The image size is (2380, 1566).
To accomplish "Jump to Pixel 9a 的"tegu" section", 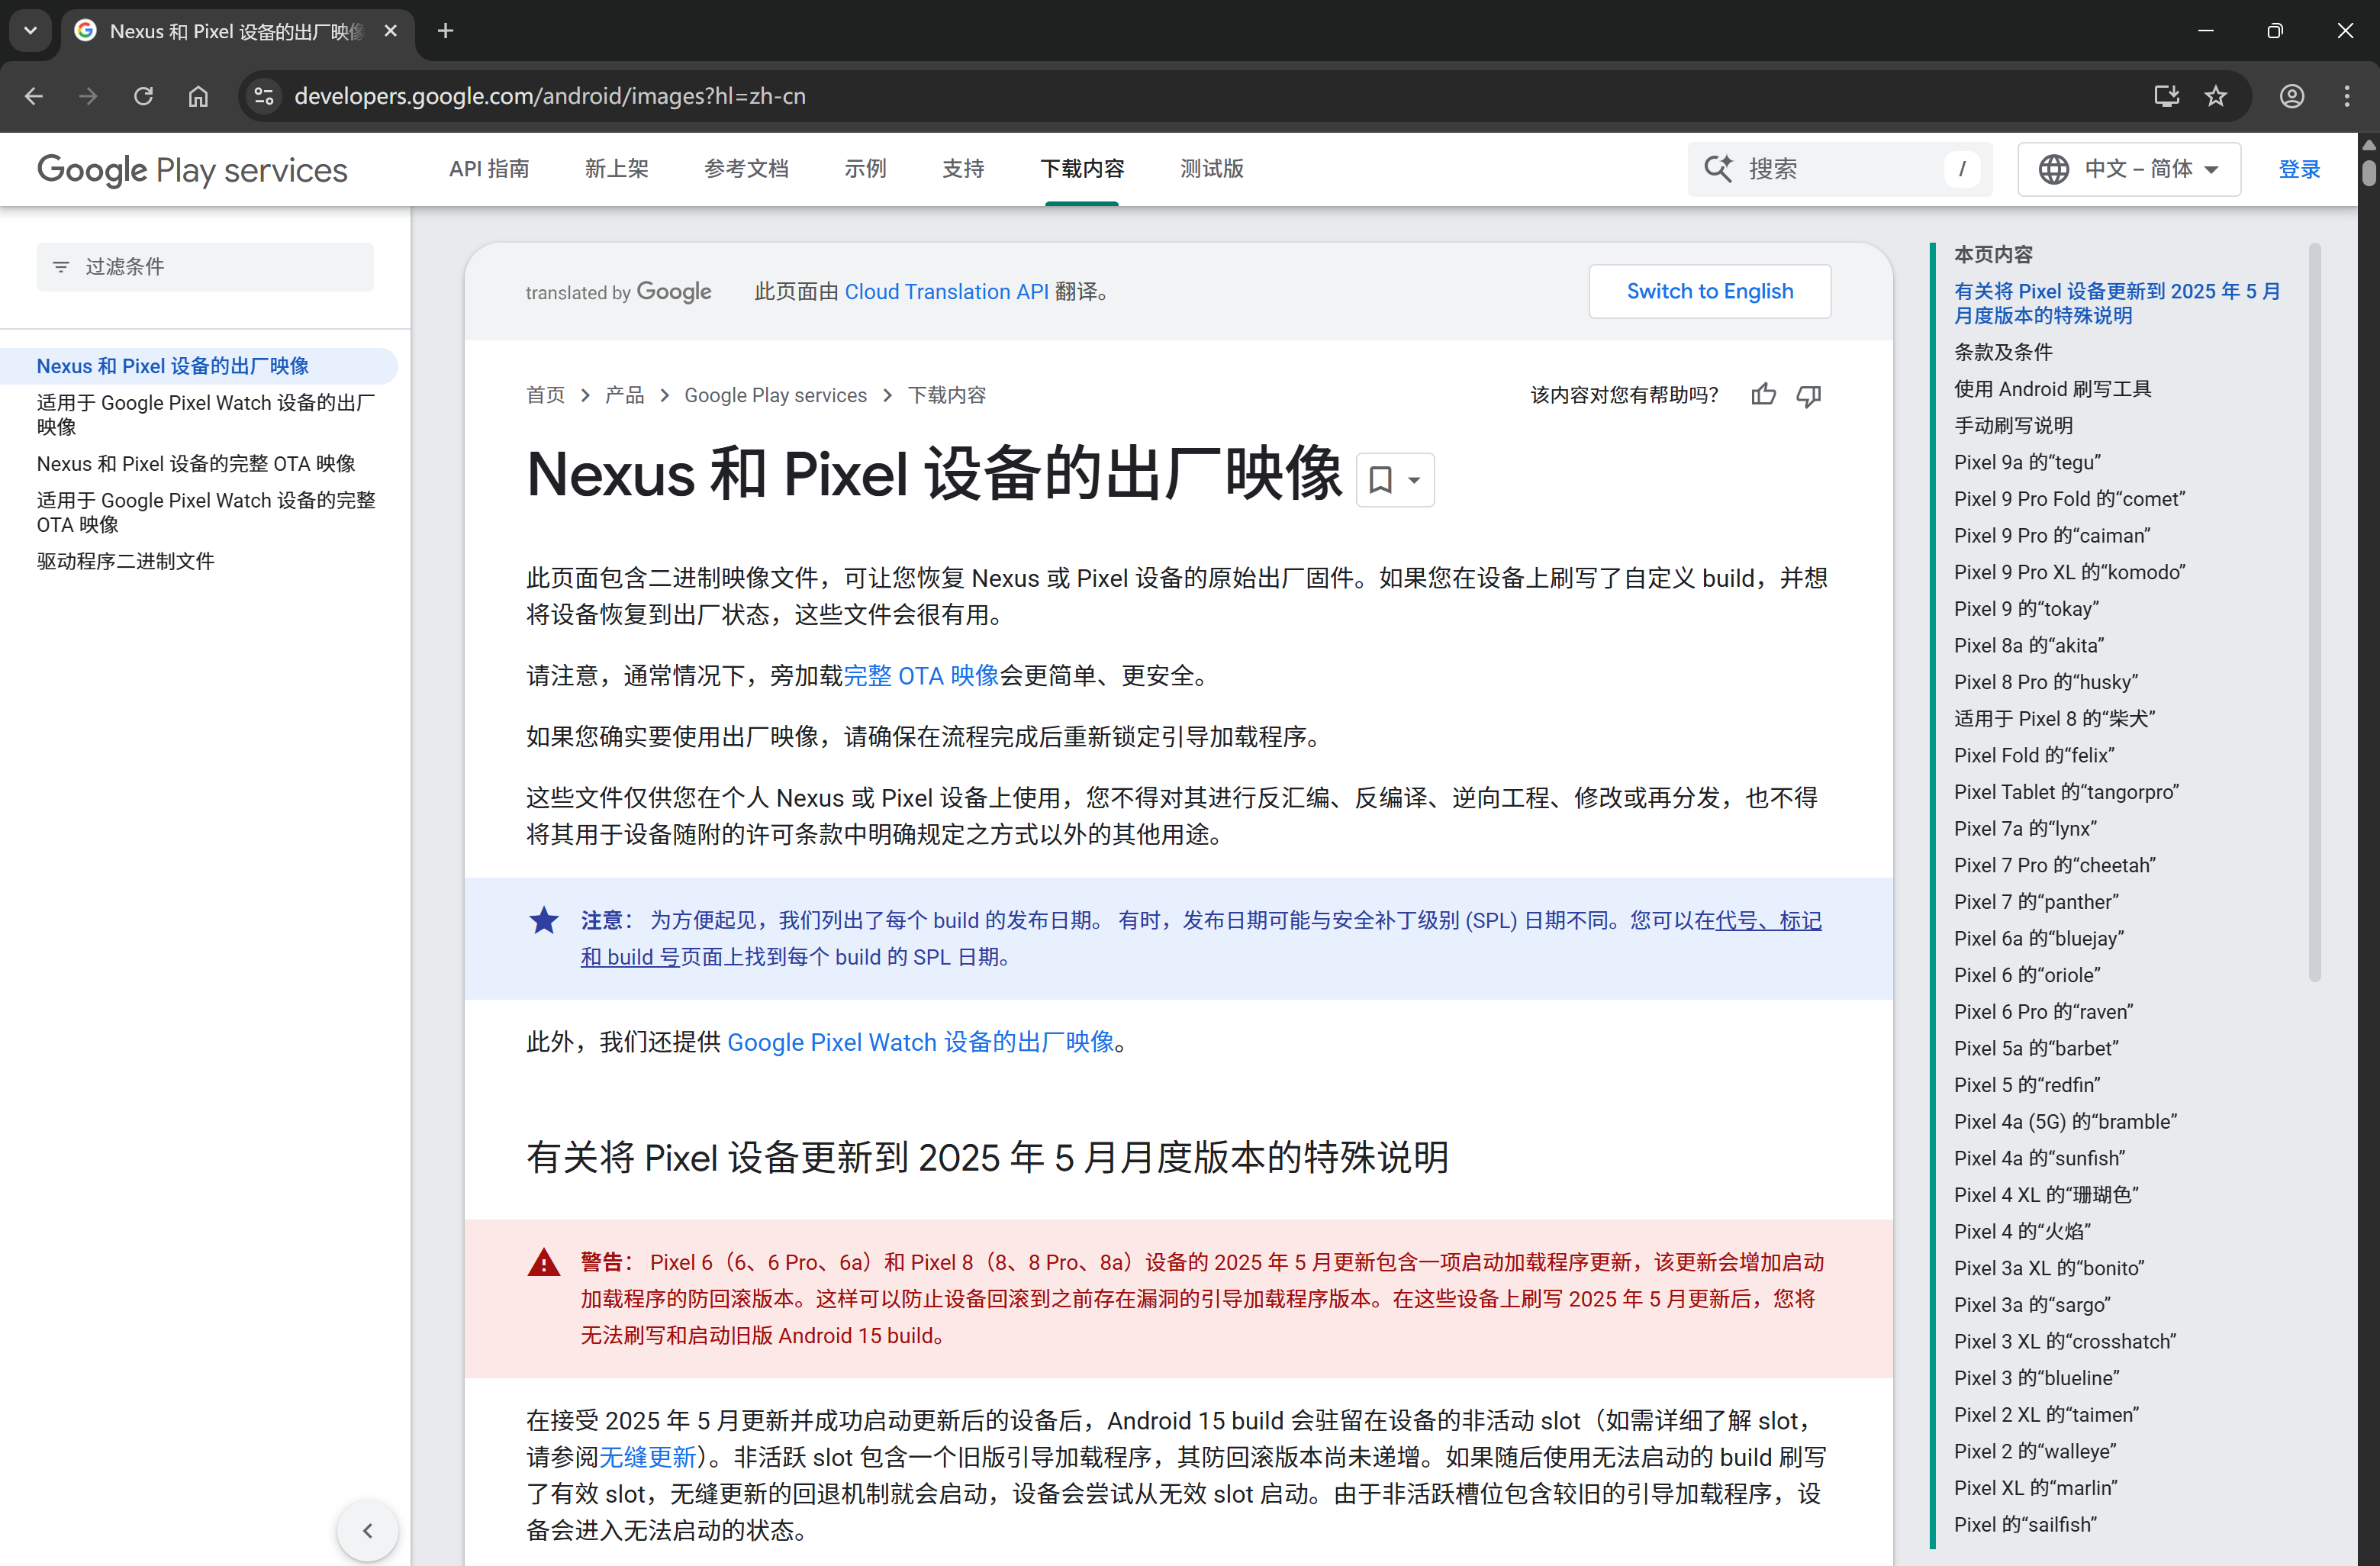I will click(x=2027, y=462).
